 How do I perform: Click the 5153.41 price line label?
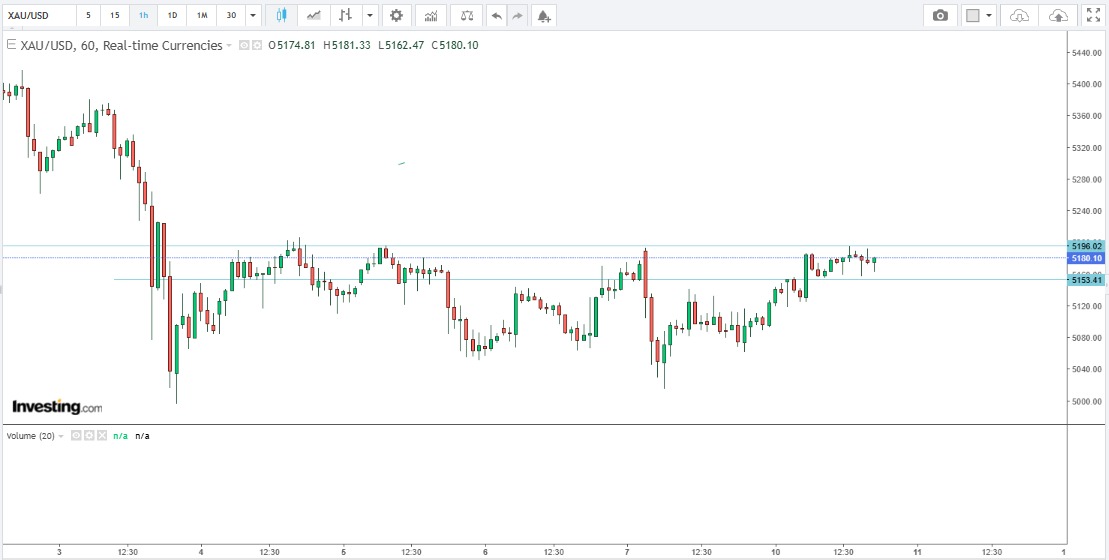tap(1086, 280)
